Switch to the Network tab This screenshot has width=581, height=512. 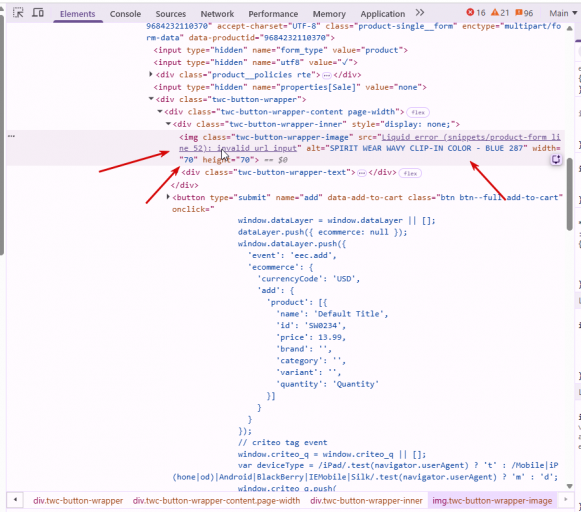pyautogui.click(x=217, y=14)
